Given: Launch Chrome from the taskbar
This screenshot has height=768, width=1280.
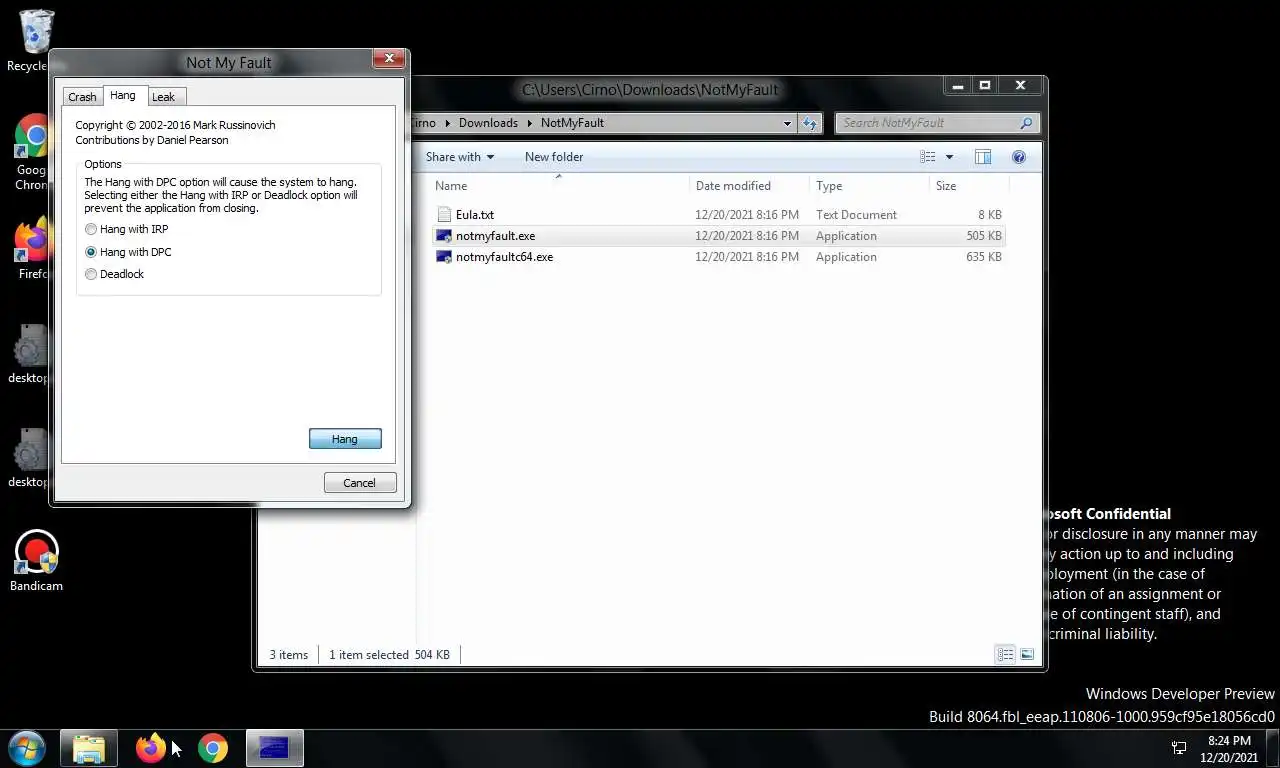Looking at the screenshot, I should [212, 748].
